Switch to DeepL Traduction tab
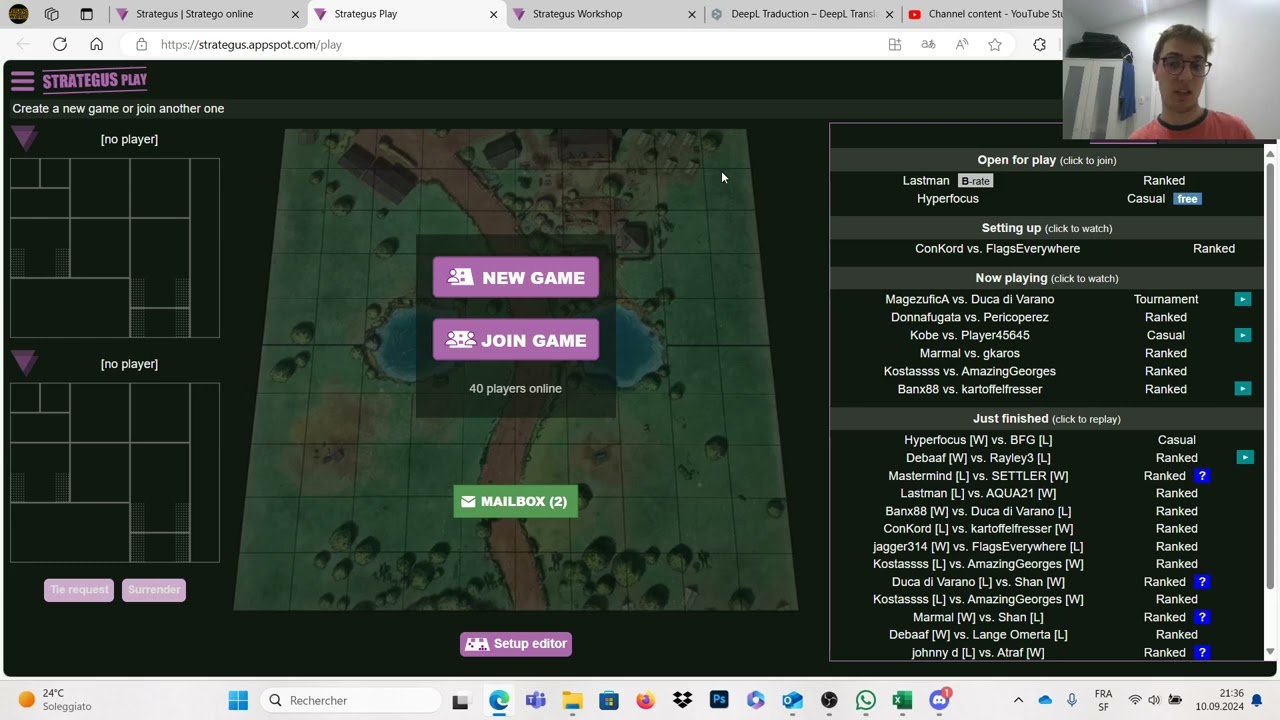The height and width of the screenshot is (720, 1280). point(803,14)
